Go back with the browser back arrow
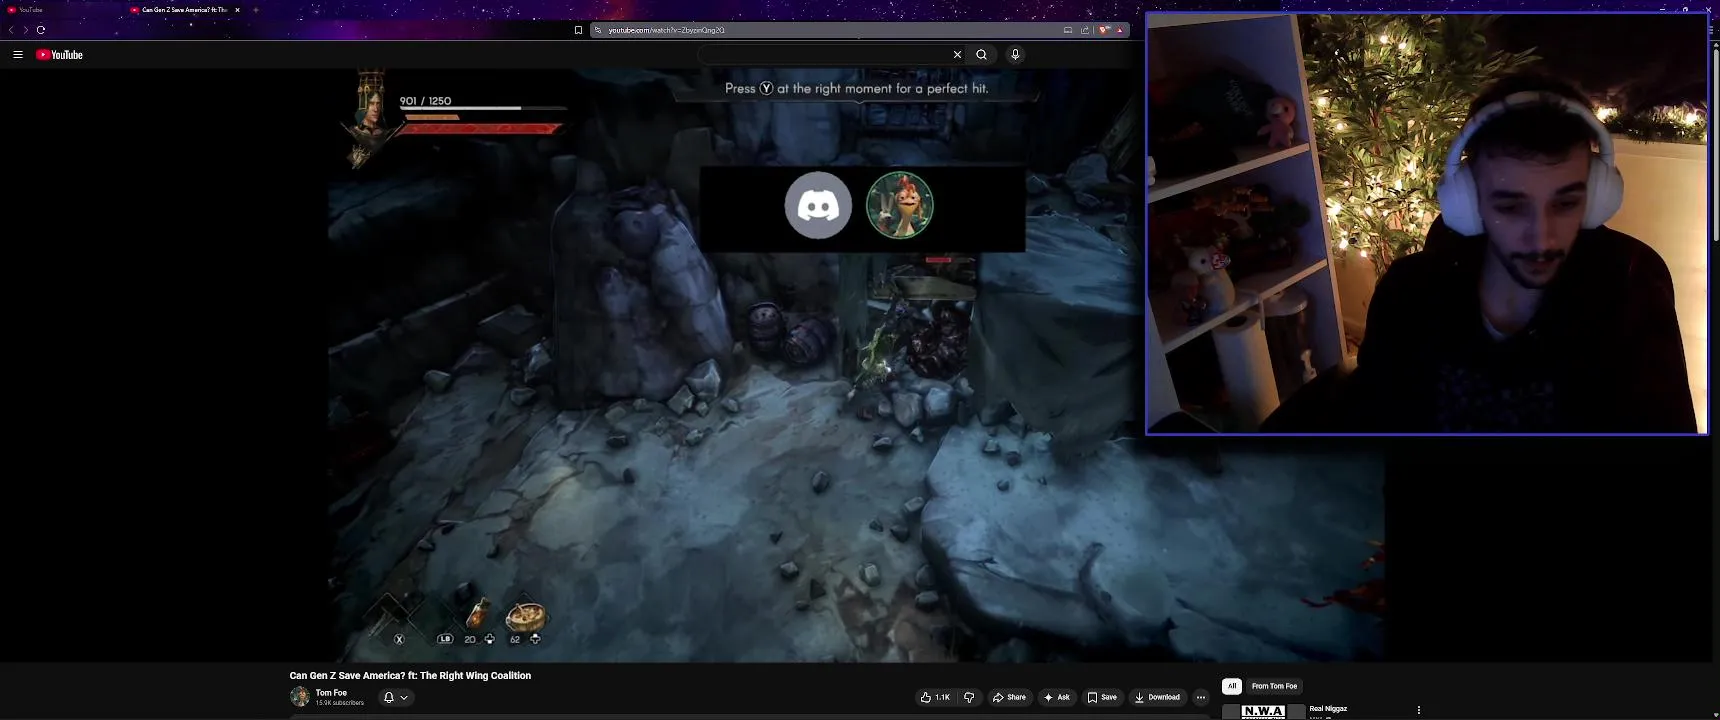 click(11, 30)
